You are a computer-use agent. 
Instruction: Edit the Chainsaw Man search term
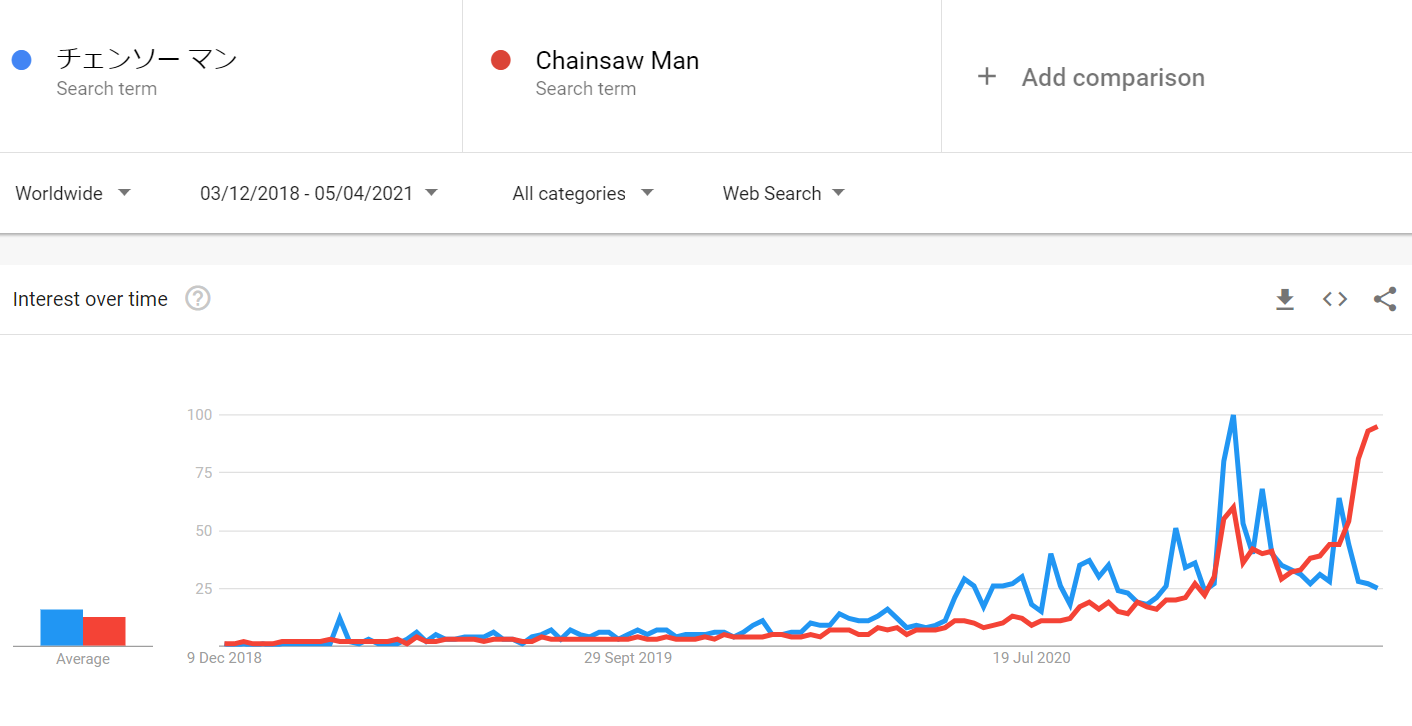click(x=617, y=60)
